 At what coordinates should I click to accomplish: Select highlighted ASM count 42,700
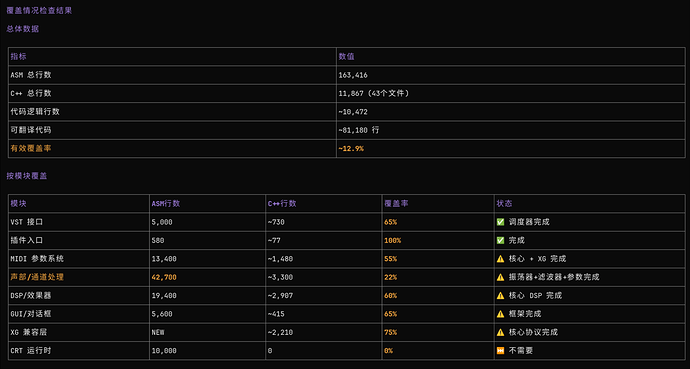click(164, 278)
